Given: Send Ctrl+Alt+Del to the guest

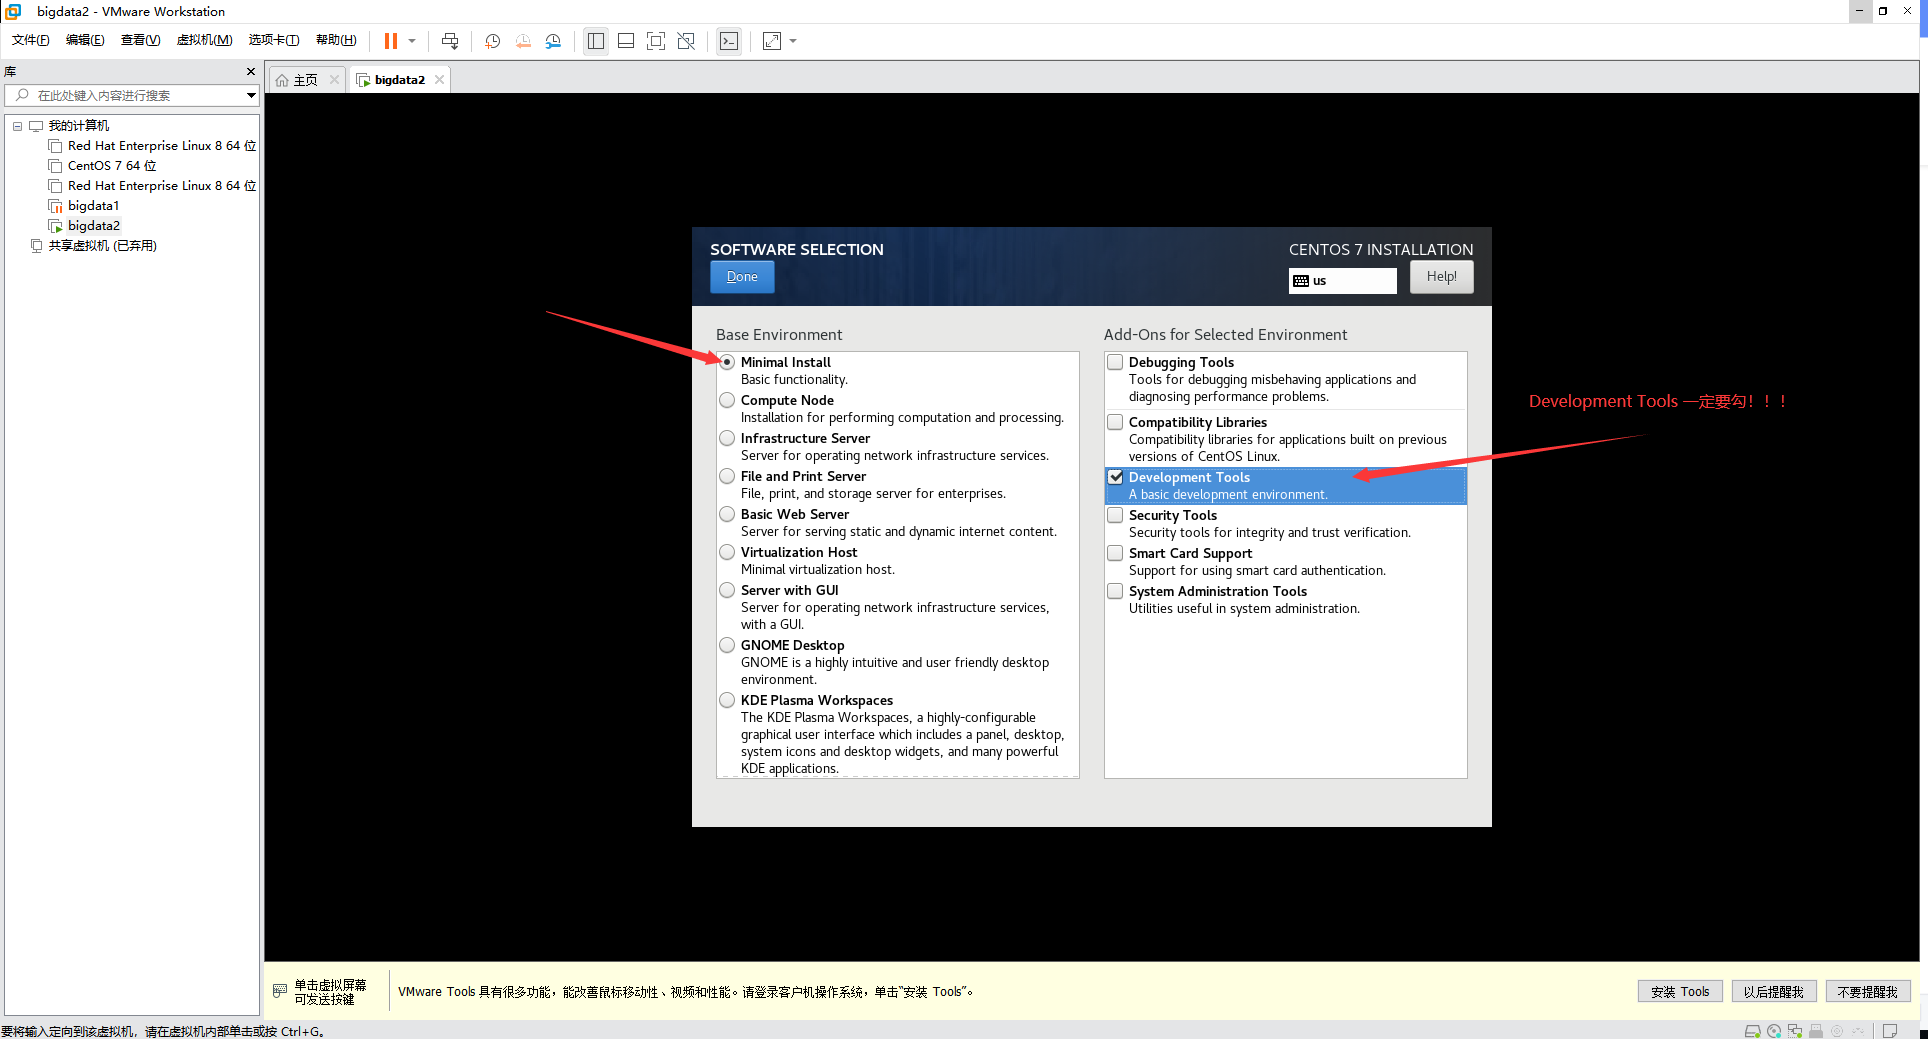Looking at the screenshot, I should point(450,41).
